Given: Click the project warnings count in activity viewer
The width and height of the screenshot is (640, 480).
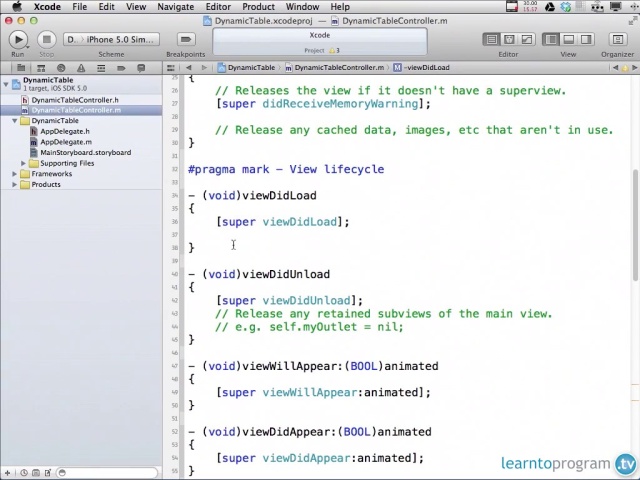Looking at the screenshot, I should [334, 51].
